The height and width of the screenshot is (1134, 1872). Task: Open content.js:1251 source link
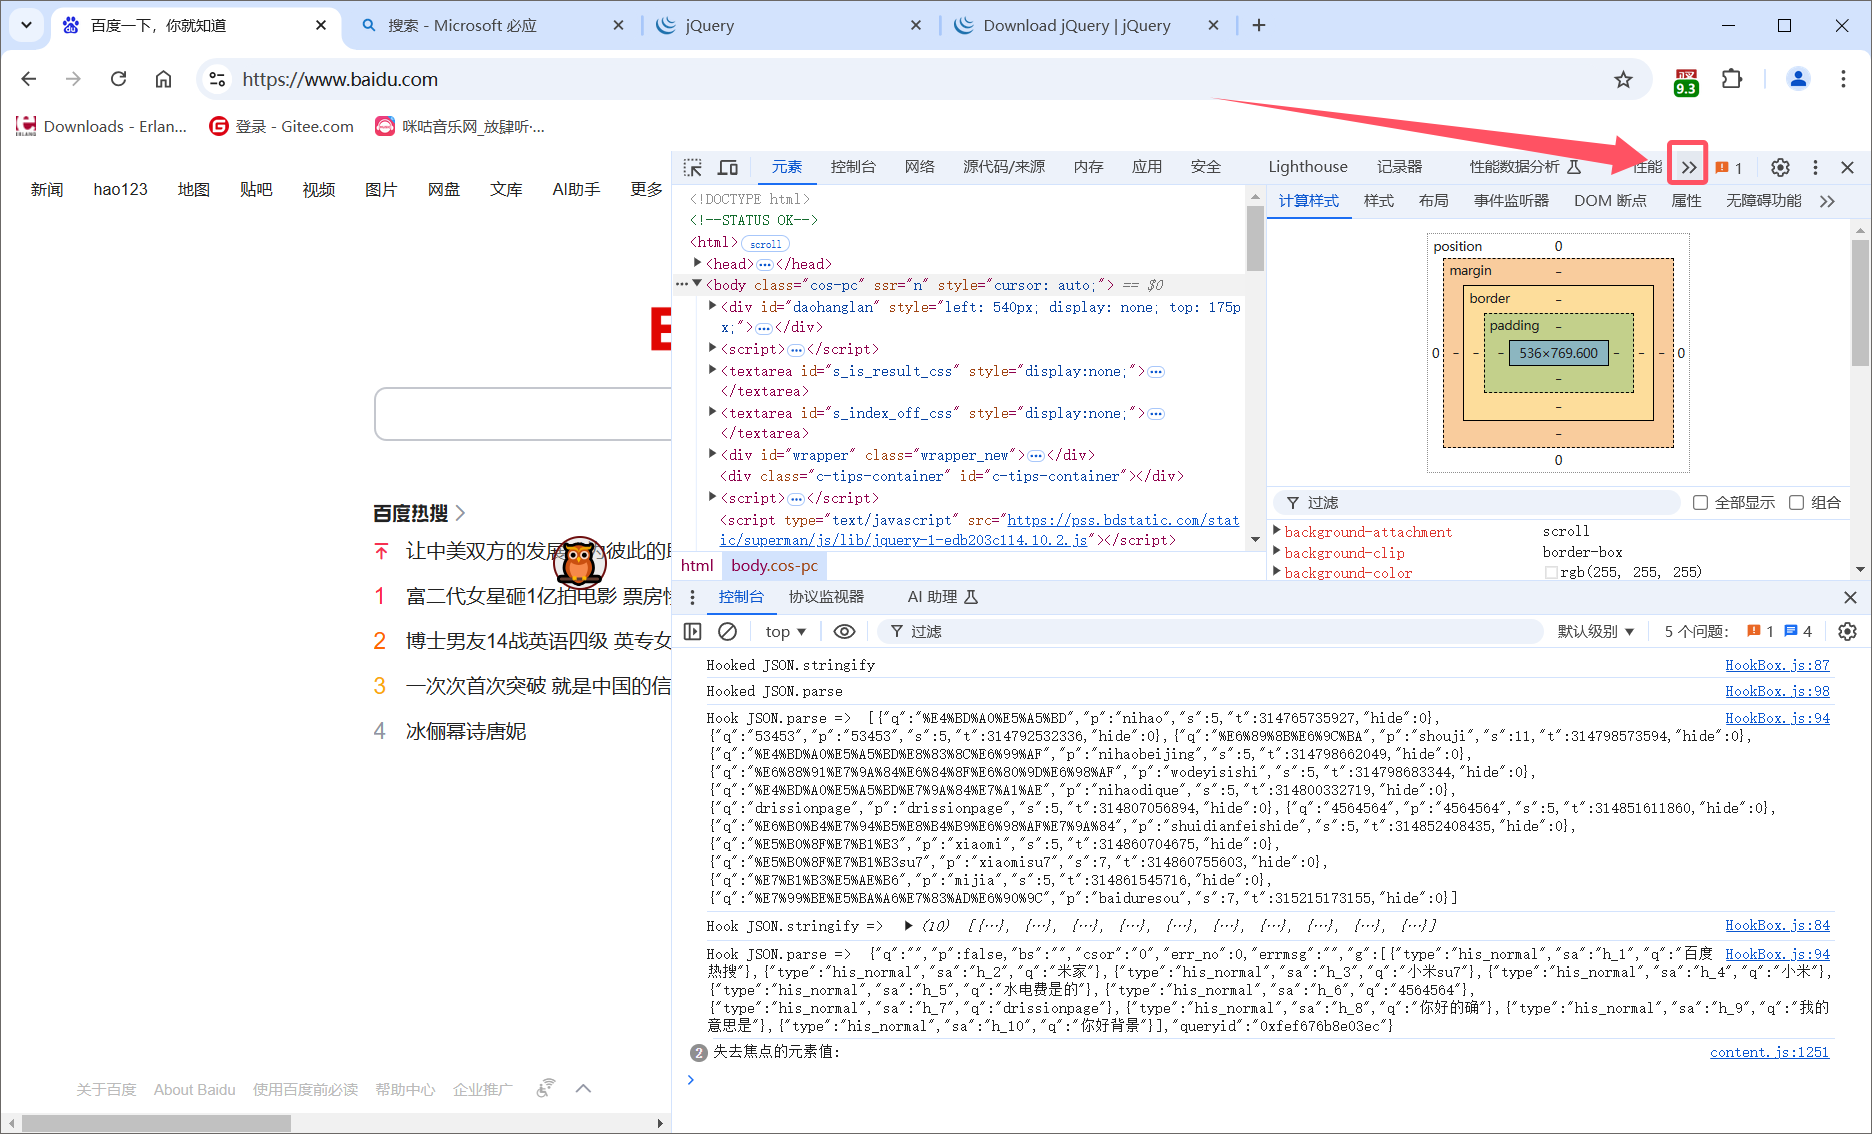(x=1769, y=1052)
